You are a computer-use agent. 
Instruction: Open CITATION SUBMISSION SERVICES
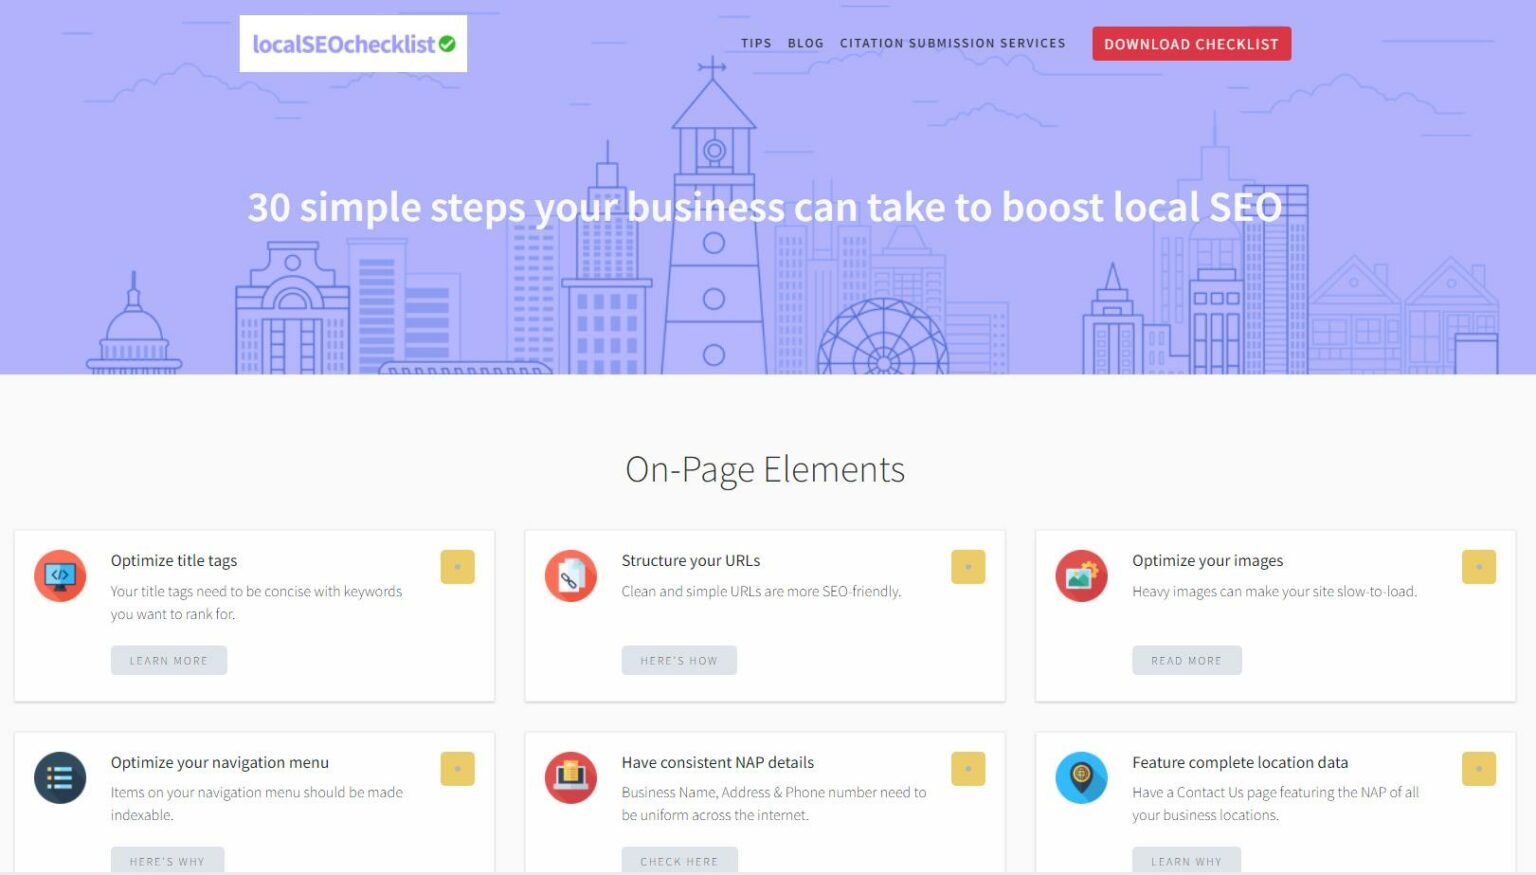click(952, 43)
